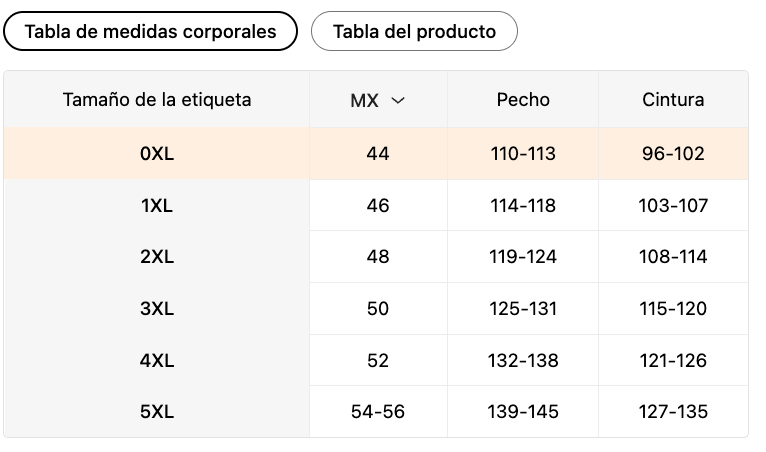Click the Cintura column header
The width and height of the screenshot is (766, 452).
(x=673, y=100)
